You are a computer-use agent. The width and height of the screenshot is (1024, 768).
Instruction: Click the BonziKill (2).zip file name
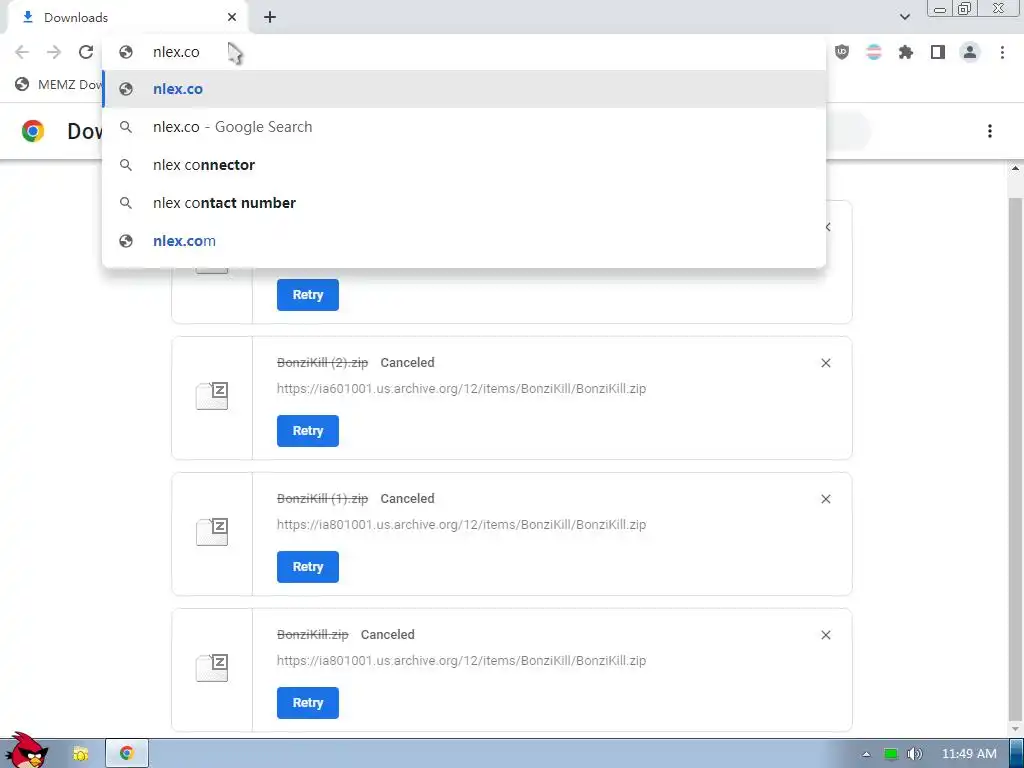click(323, 362)
